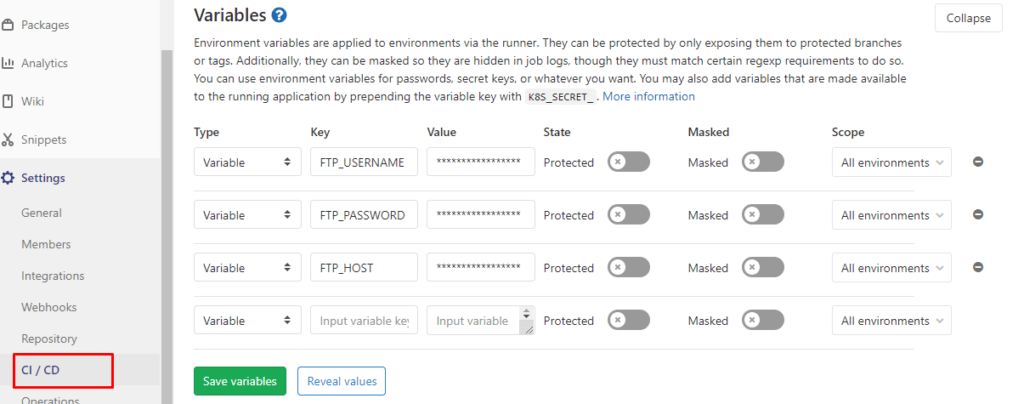
Task: Click the Settings gear icon
Action: 8,178
